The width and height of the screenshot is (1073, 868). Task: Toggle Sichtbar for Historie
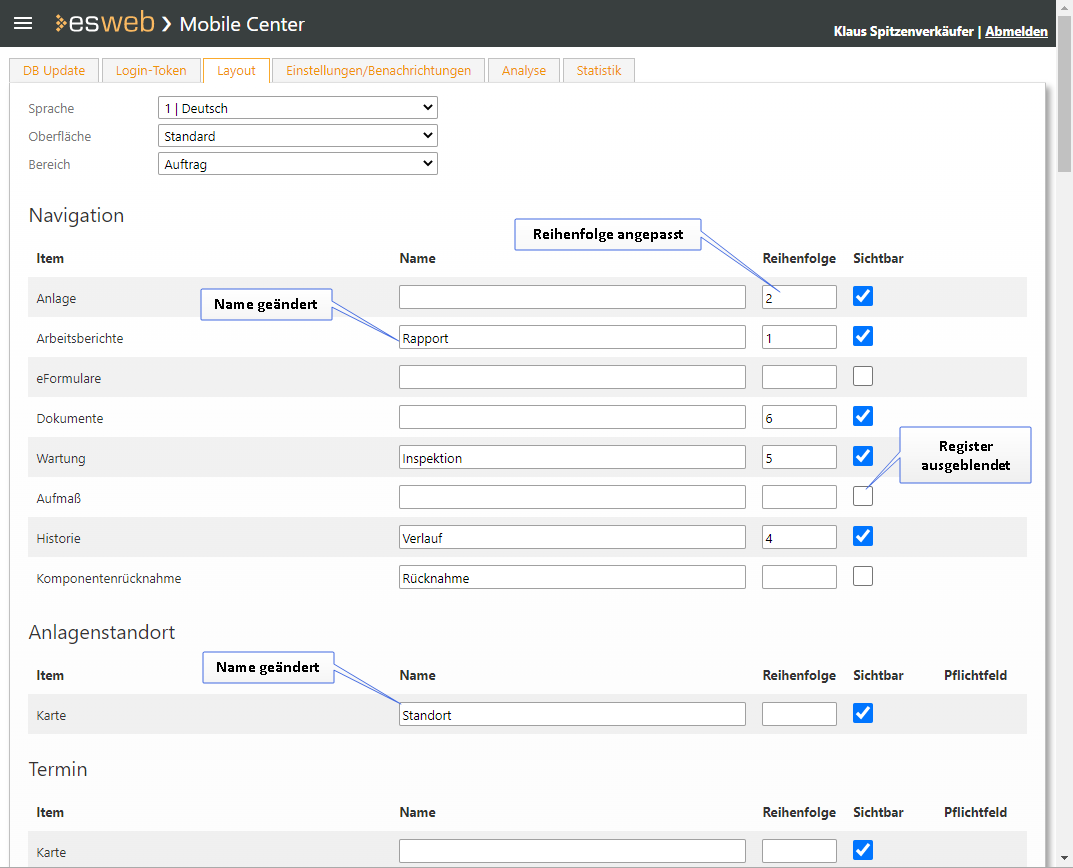(x=863, y=536)
